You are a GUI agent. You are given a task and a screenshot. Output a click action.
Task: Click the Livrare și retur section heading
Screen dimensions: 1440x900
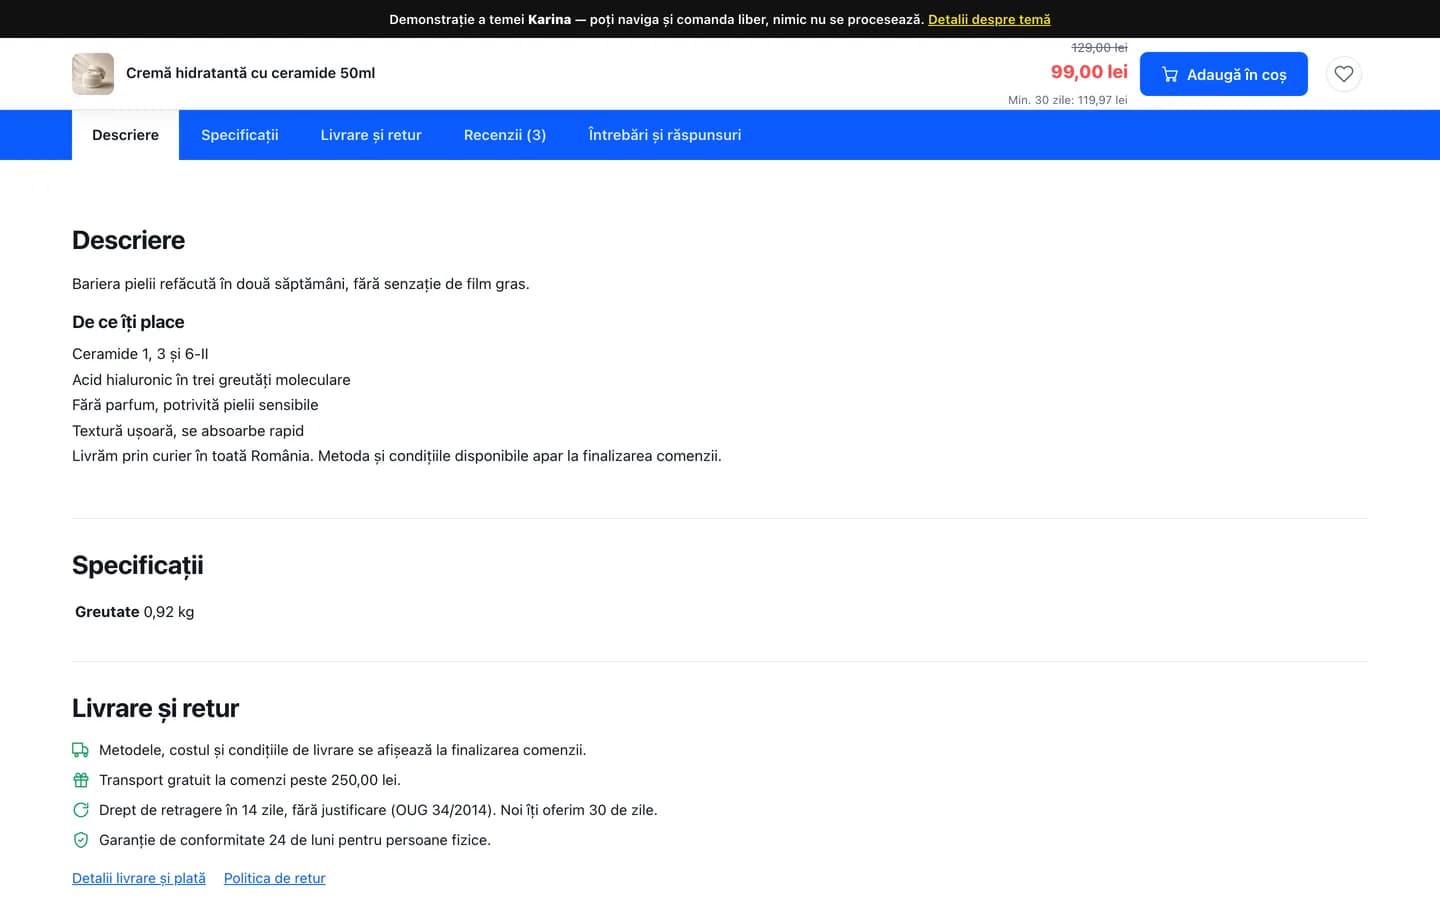click(x=155, y=708)
